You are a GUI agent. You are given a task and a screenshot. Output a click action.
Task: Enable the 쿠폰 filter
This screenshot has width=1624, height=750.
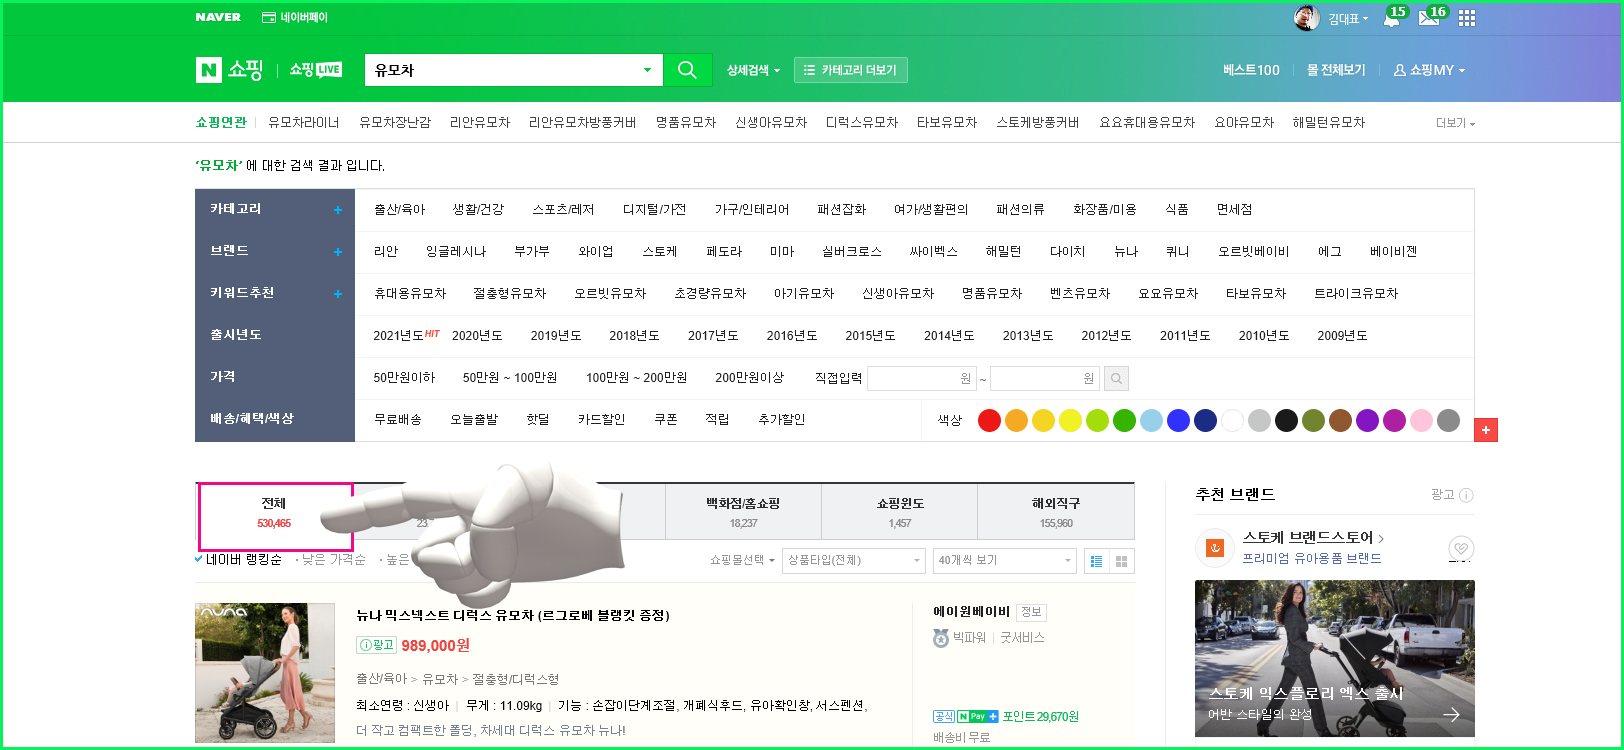(666, 419)
